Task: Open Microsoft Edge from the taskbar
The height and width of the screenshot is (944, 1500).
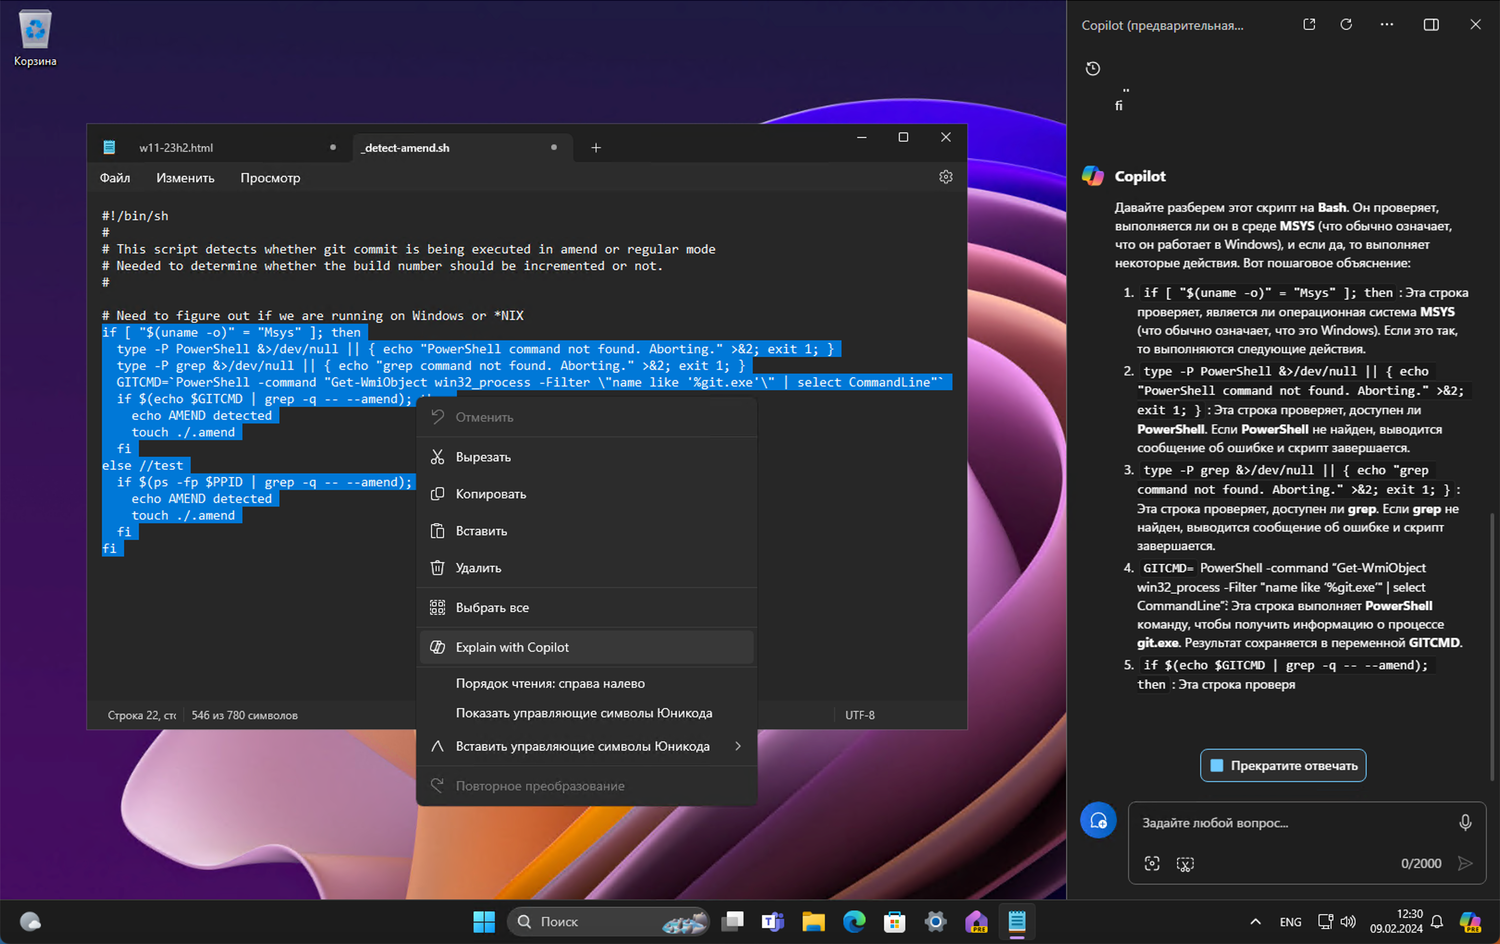Action: 854,922
